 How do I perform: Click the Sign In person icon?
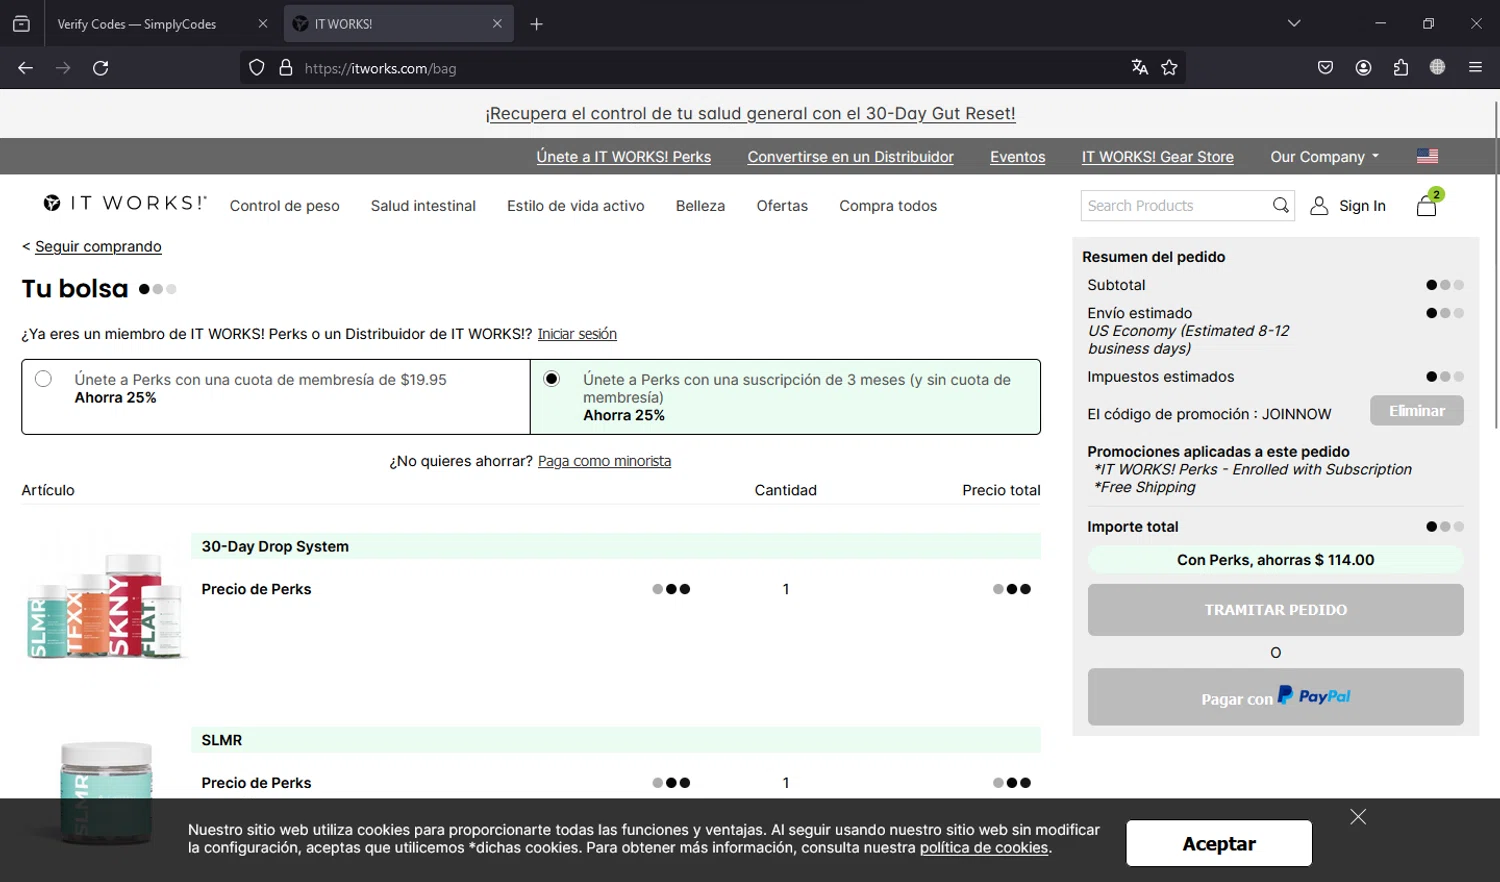(x=1319, y=205)
